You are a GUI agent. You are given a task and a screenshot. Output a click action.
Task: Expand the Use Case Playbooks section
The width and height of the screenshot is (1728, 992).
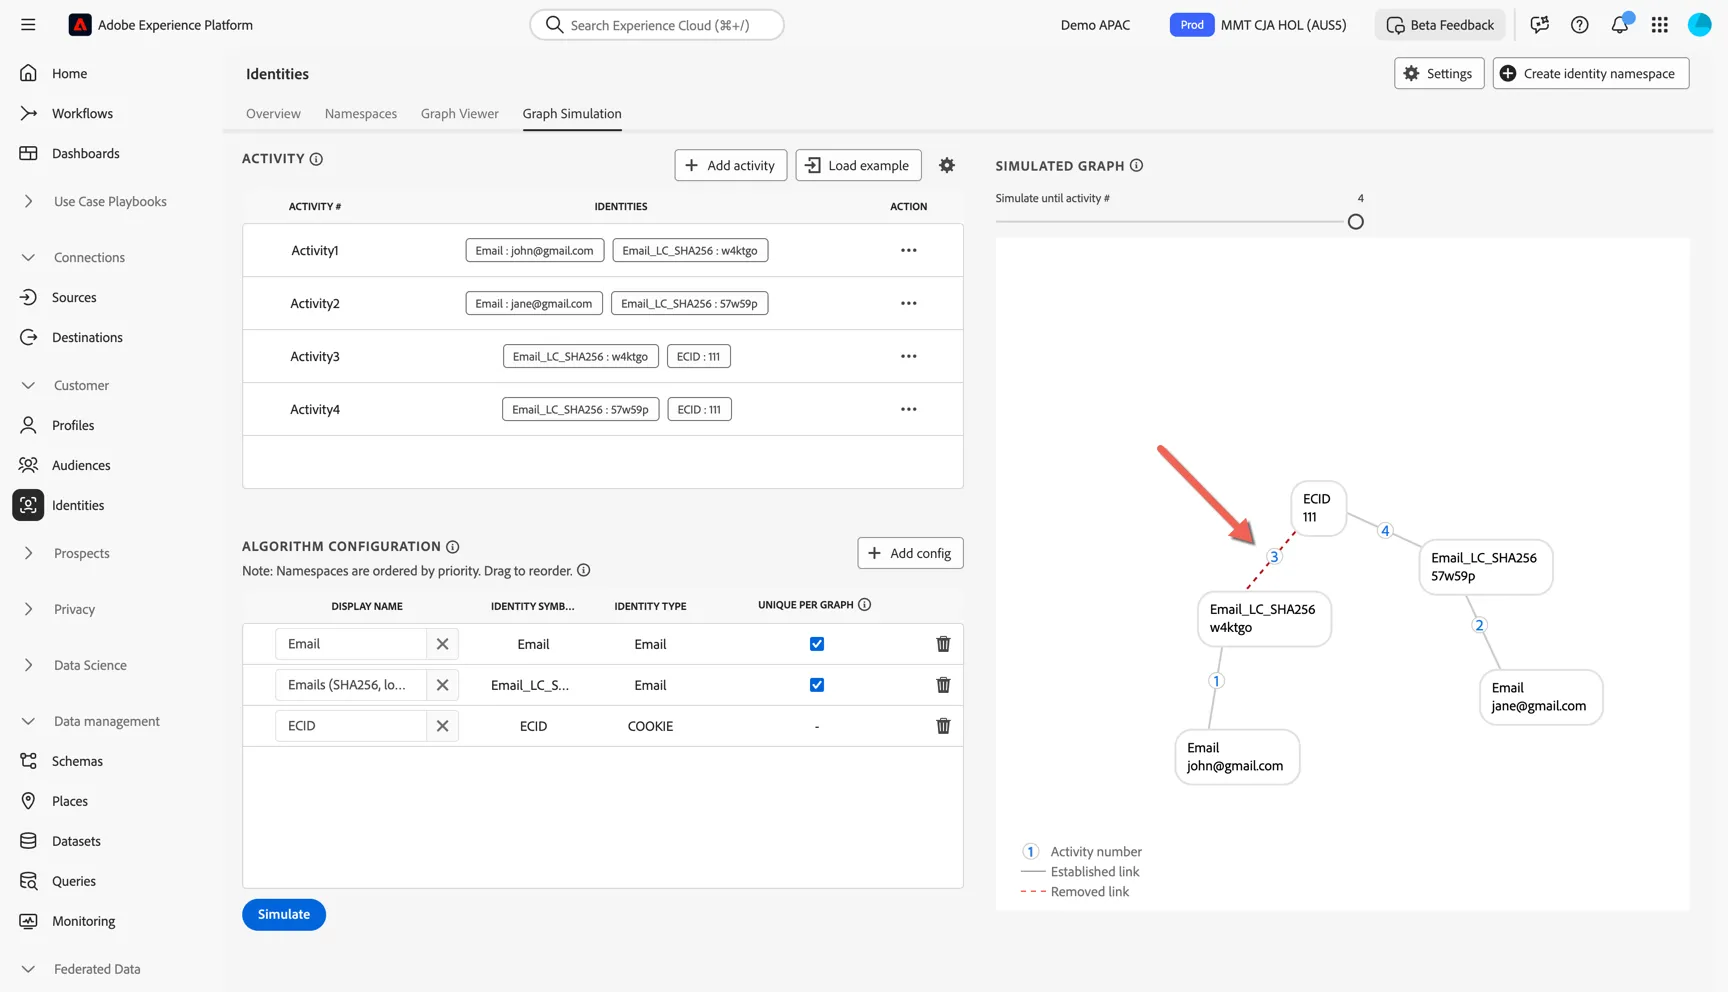(28, 201)
